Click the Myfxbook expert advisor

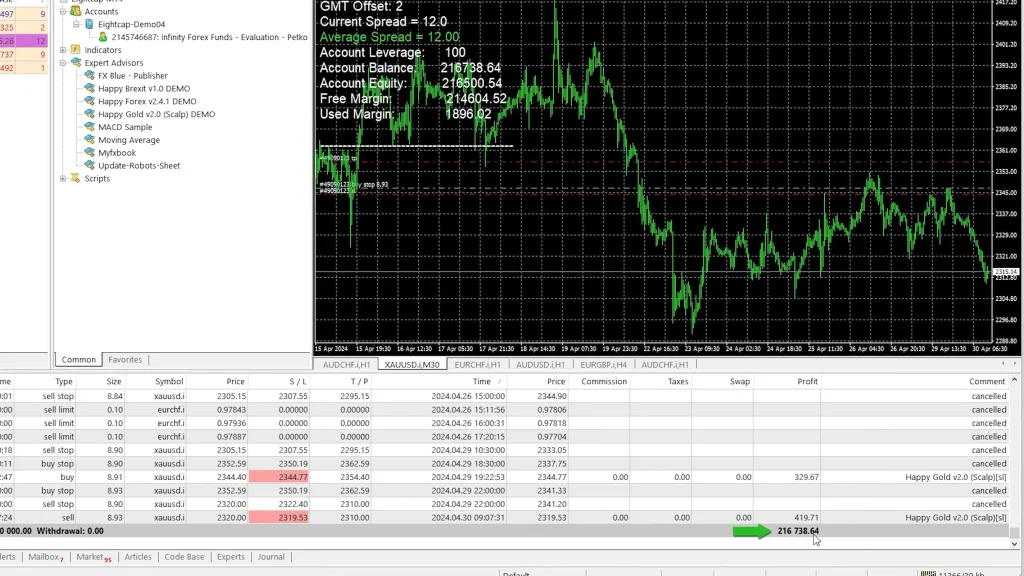[116, 153]
